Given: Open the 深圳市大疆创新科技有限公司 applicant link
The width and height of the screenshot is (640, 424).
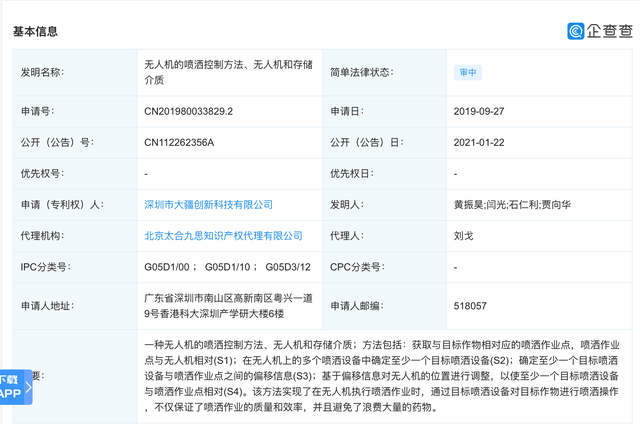Looking at the screenshot, I should pyautogui.click(x=209, y=204).
